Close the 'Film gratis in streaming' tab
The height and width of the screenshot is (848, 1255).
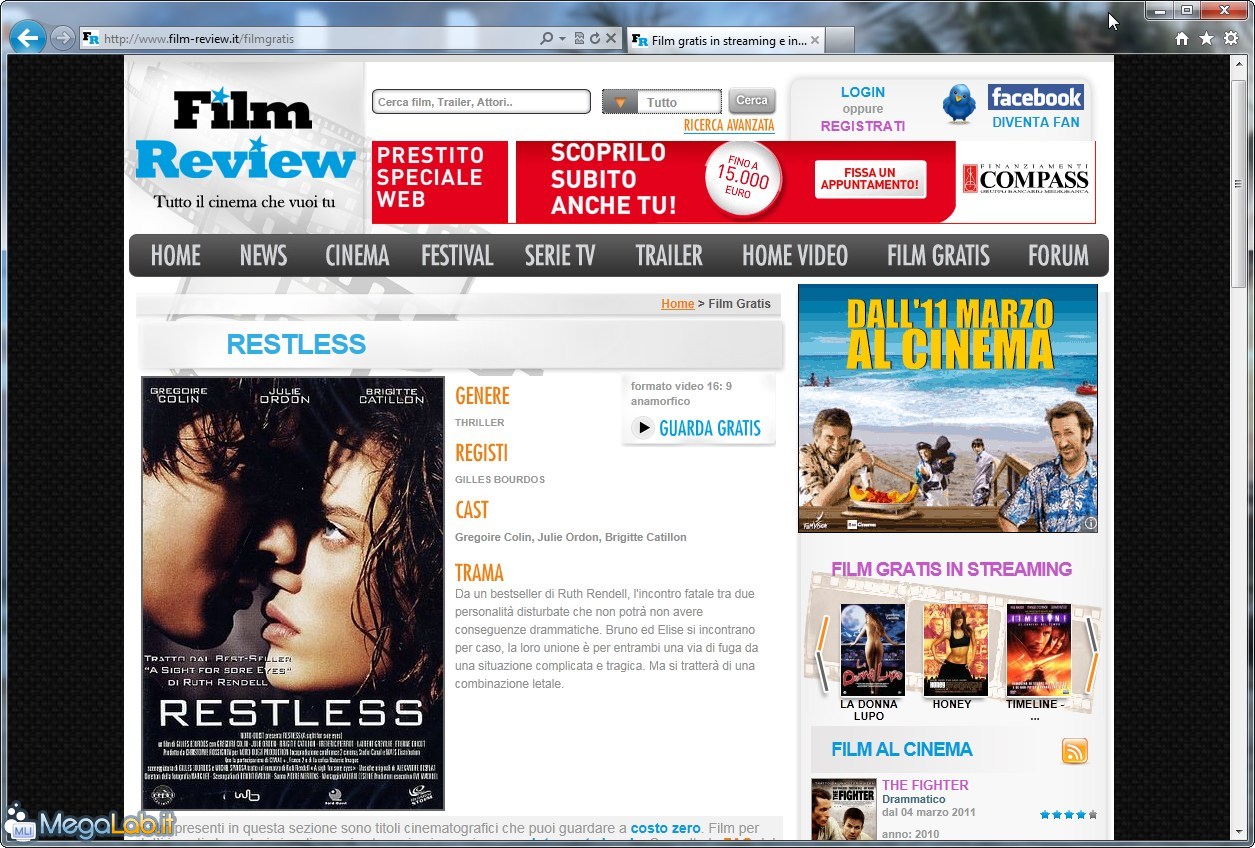[x=815, y=41]
